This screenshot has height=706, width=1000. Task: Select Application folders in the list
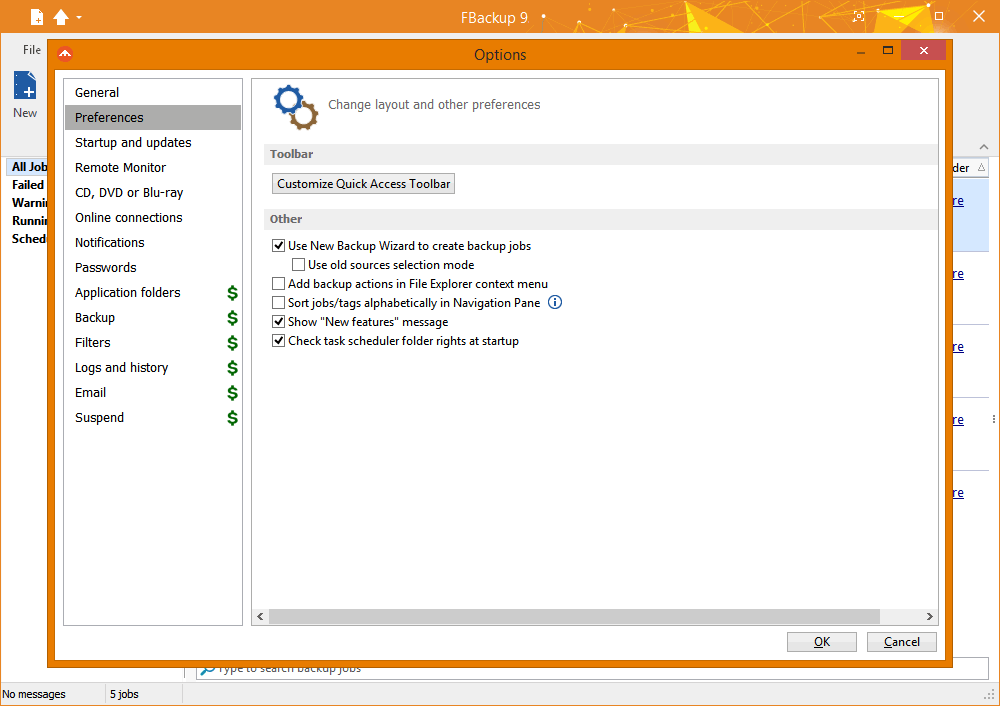click(x=153, y=293)
